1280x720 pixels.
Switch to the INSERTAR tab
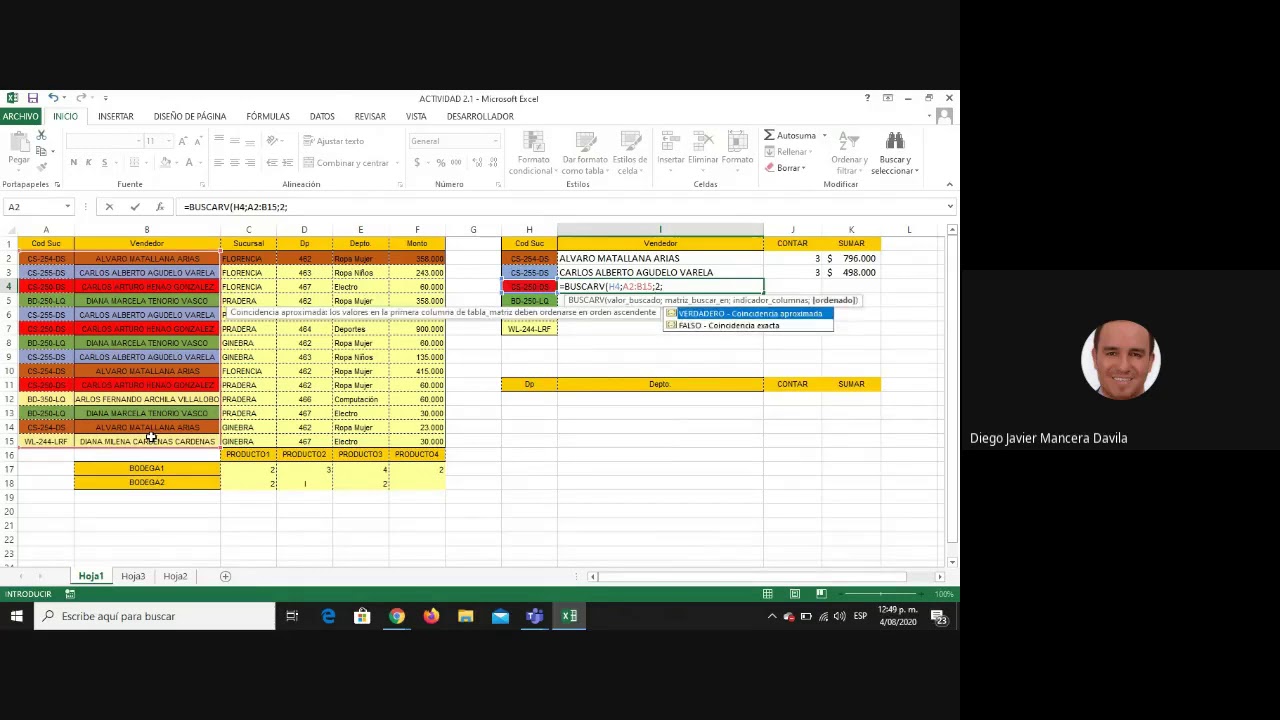[115, 116]
